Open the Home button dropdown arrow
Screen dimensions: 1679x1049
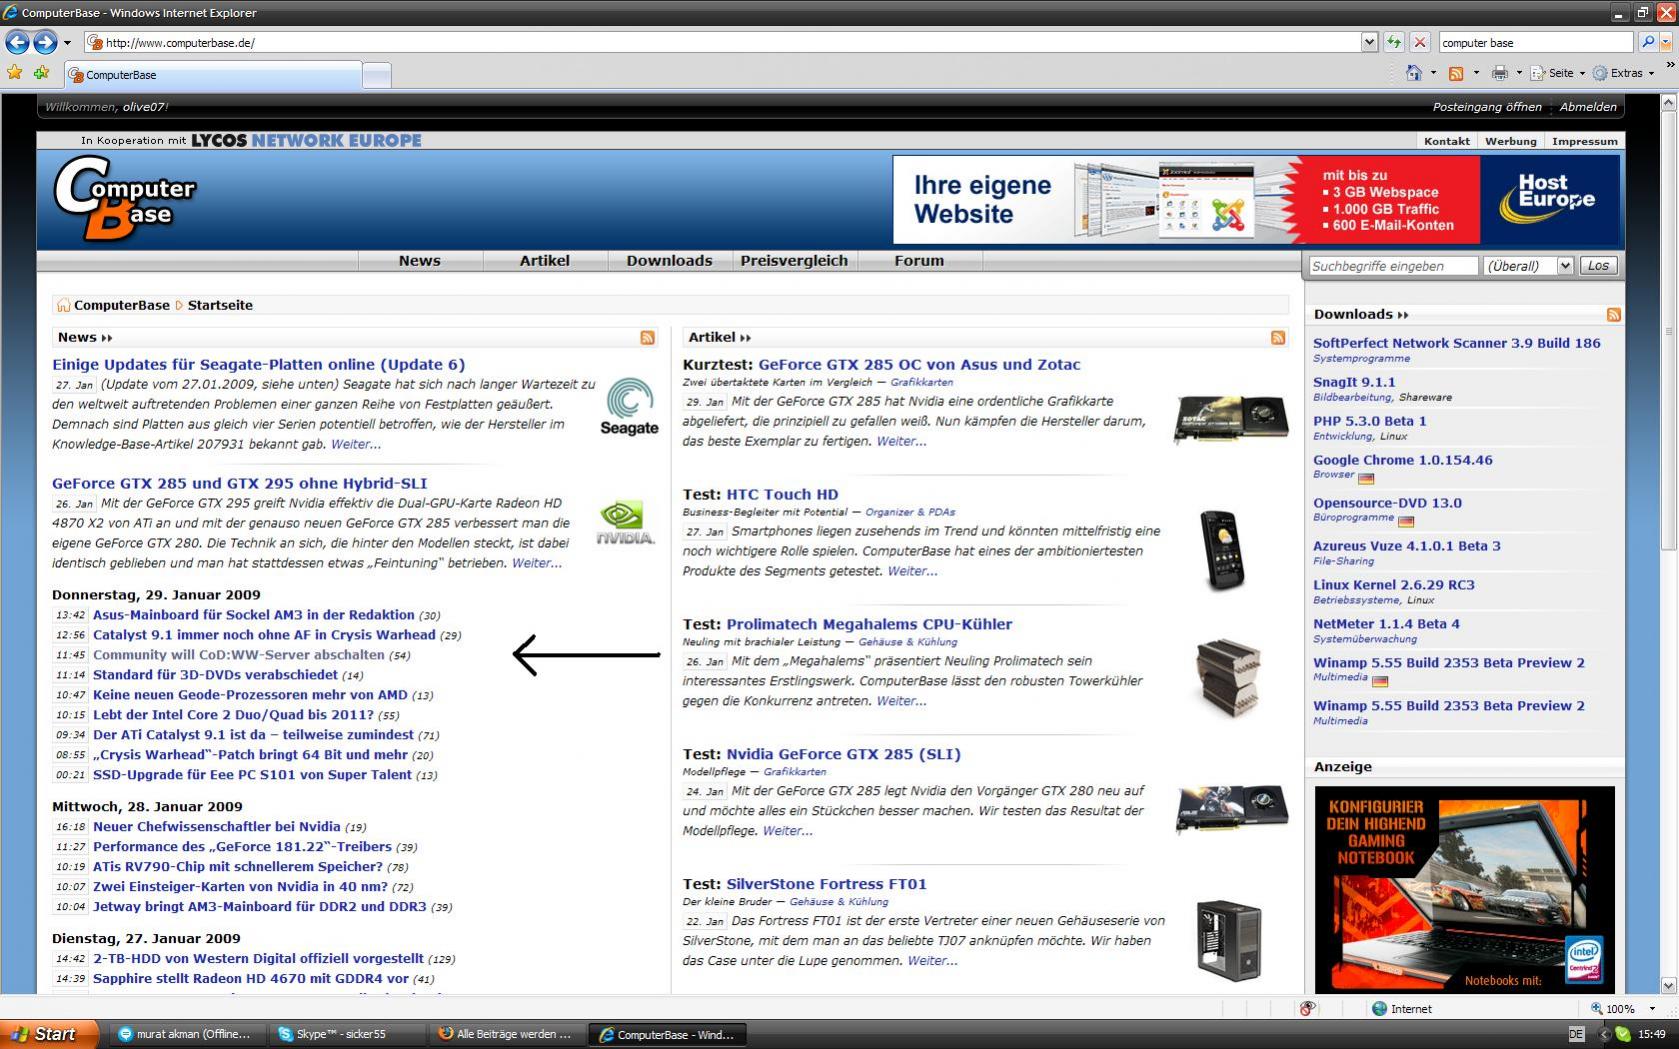[x=1433, y=73]
